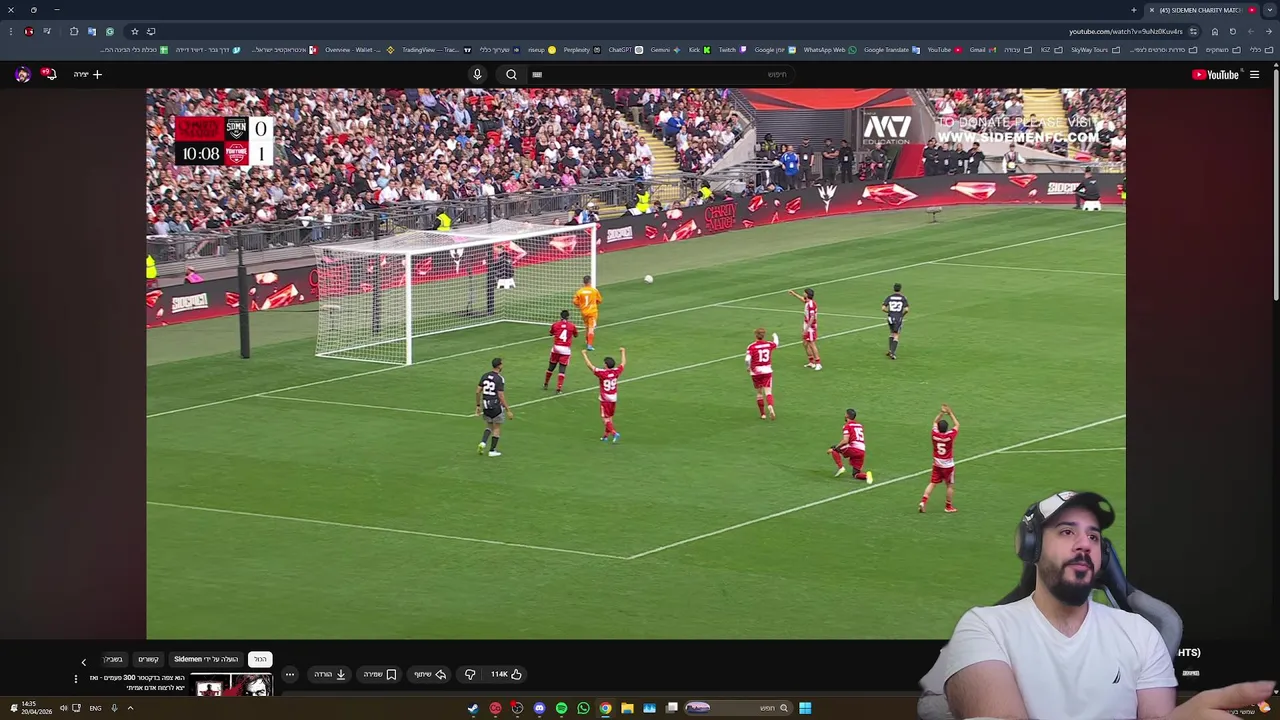Open the YouTube account avatar

[22, 74]
